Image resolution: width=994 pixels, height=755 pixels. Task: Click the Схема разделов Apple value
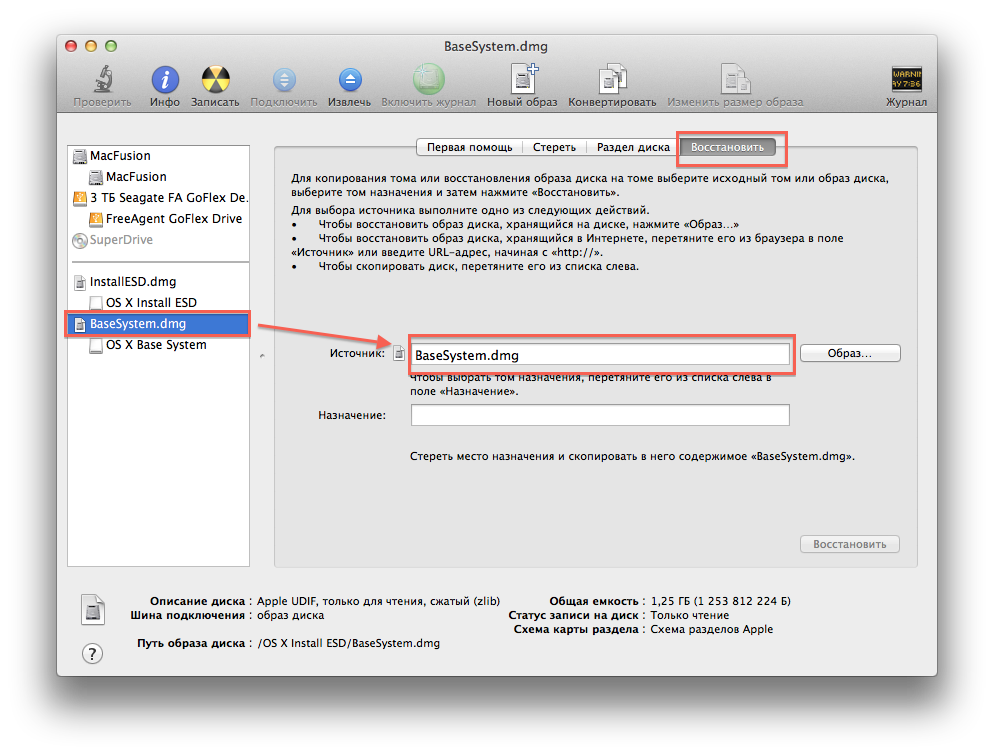click(x=711, y=629)
